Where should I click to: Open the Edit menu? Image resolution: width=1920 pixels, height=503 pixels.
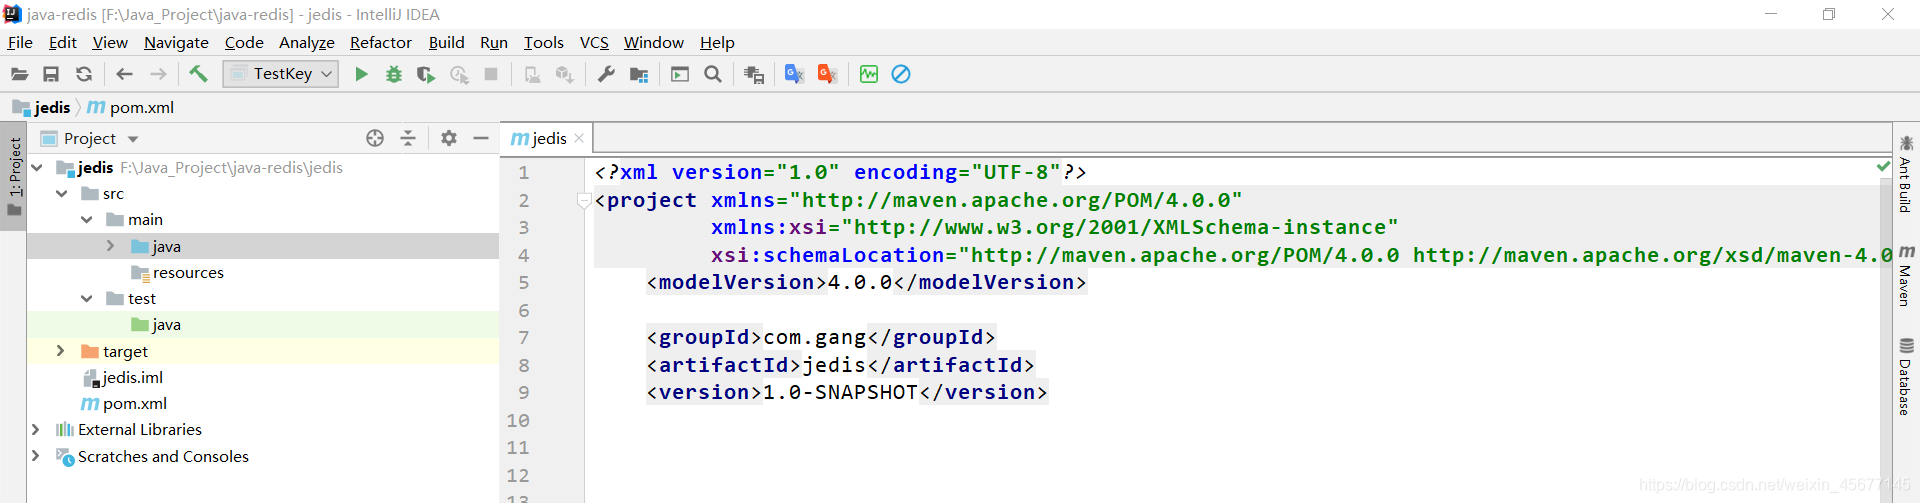pos(63,42)
